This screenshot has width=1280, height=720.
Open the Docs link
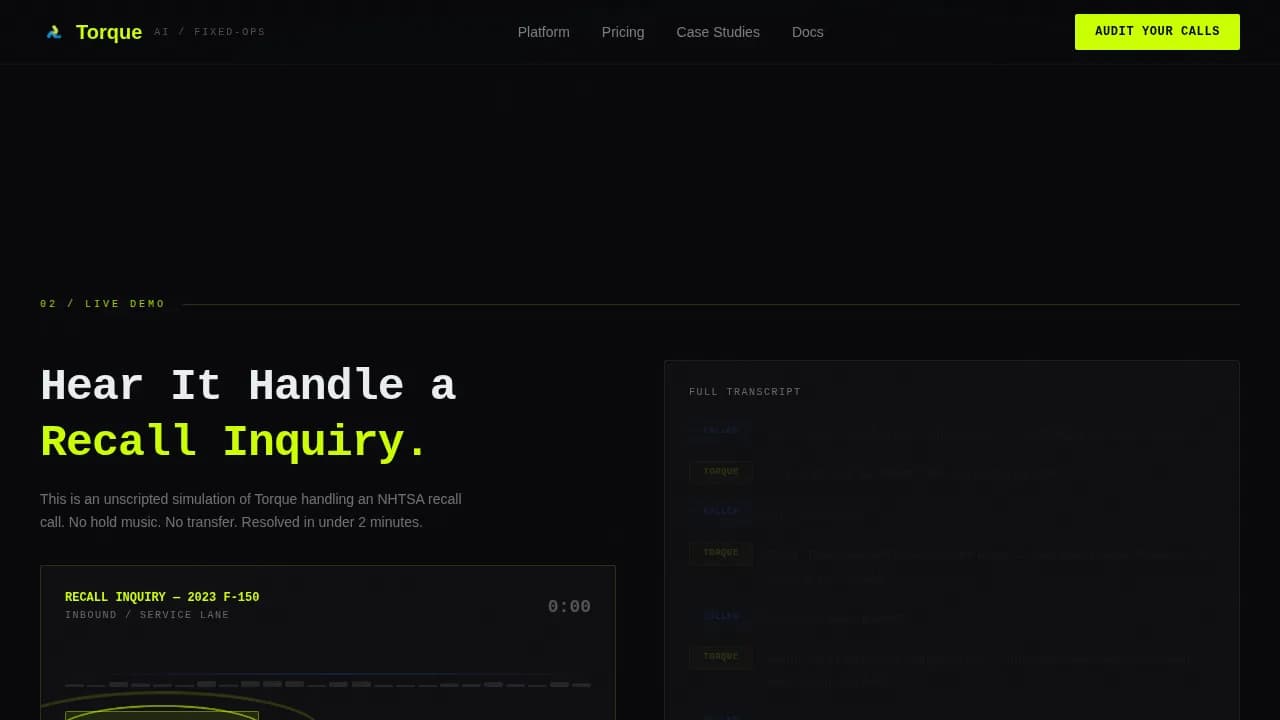(808, 32)
